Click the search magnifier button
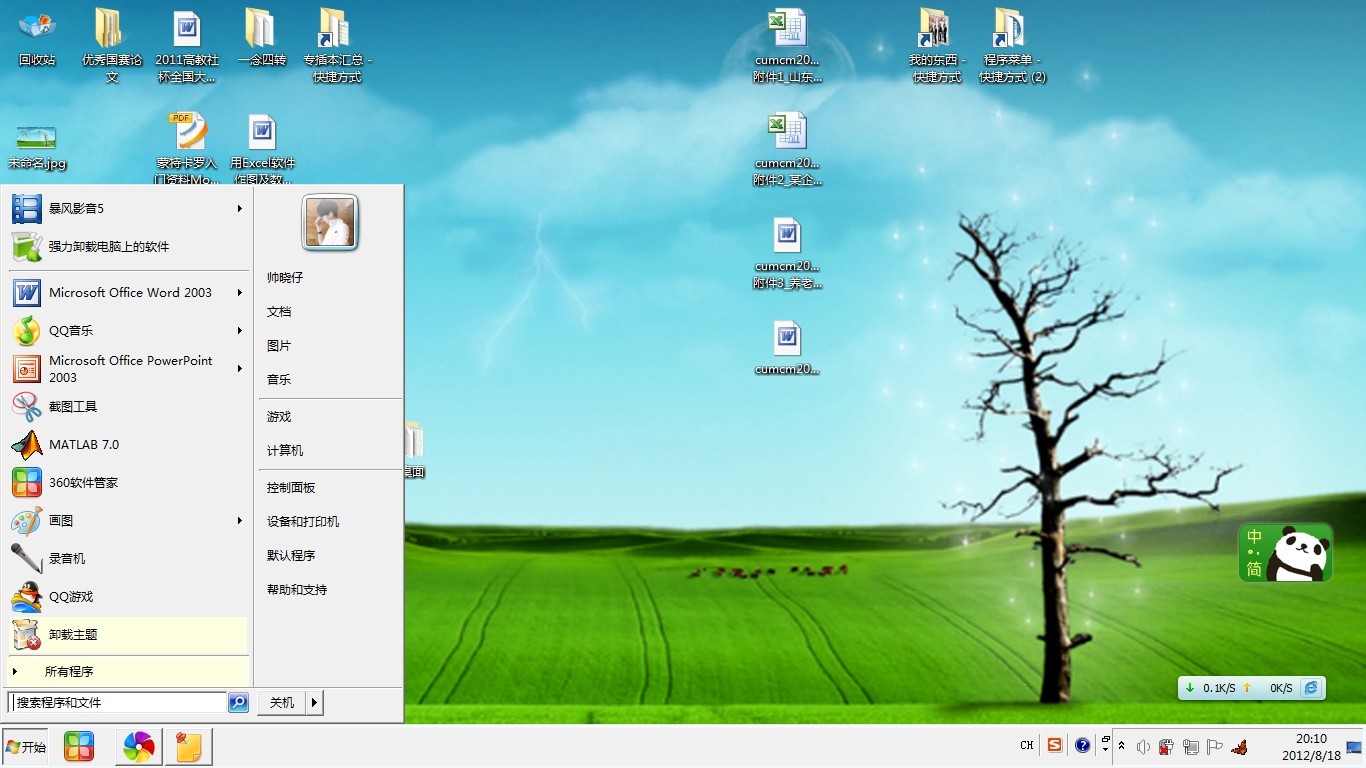Image resolution: width=1366 pixels, height=768 pixels. pos(238,702)
